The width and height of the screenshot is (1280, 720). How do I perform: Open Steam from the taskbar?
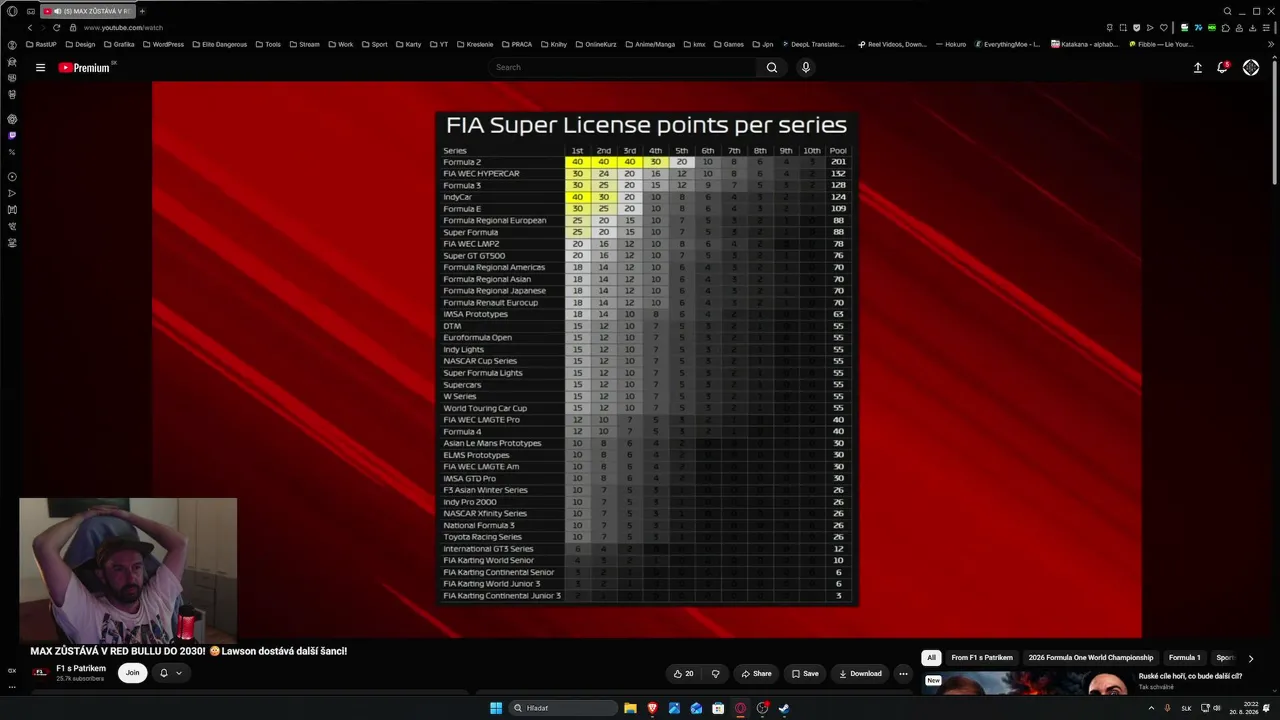(x=784, y=708)
